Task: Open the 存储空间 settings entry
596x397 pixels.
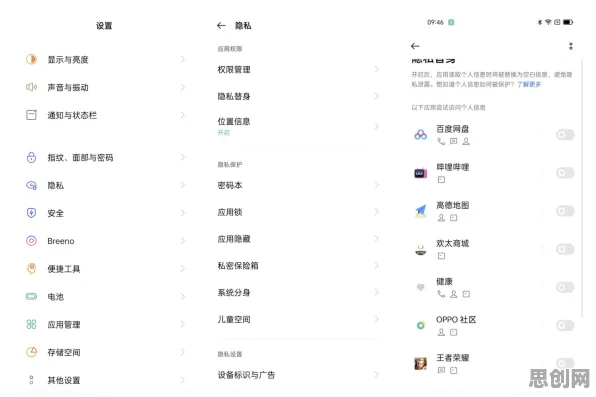Action: 106,352
